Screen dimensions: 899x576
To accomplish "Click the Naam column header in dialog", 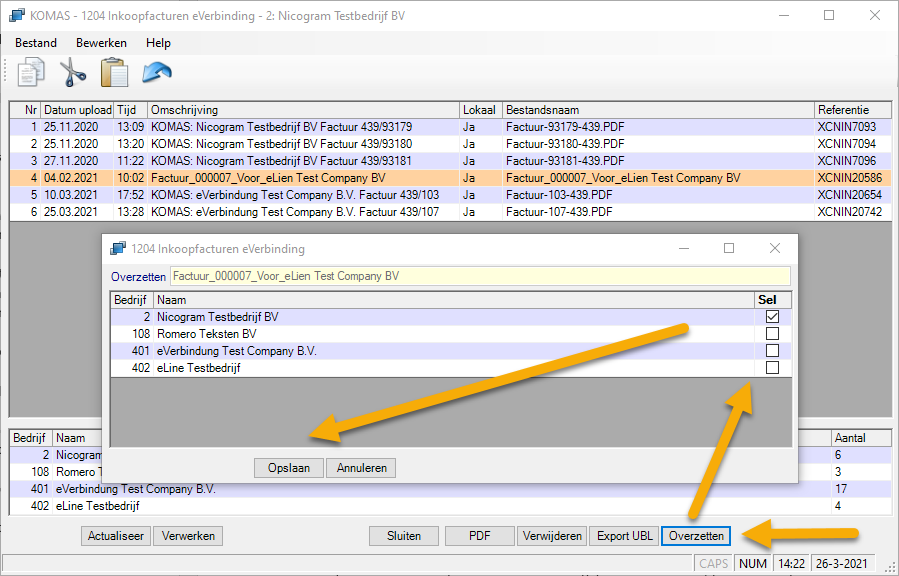I will click(454, 300).
